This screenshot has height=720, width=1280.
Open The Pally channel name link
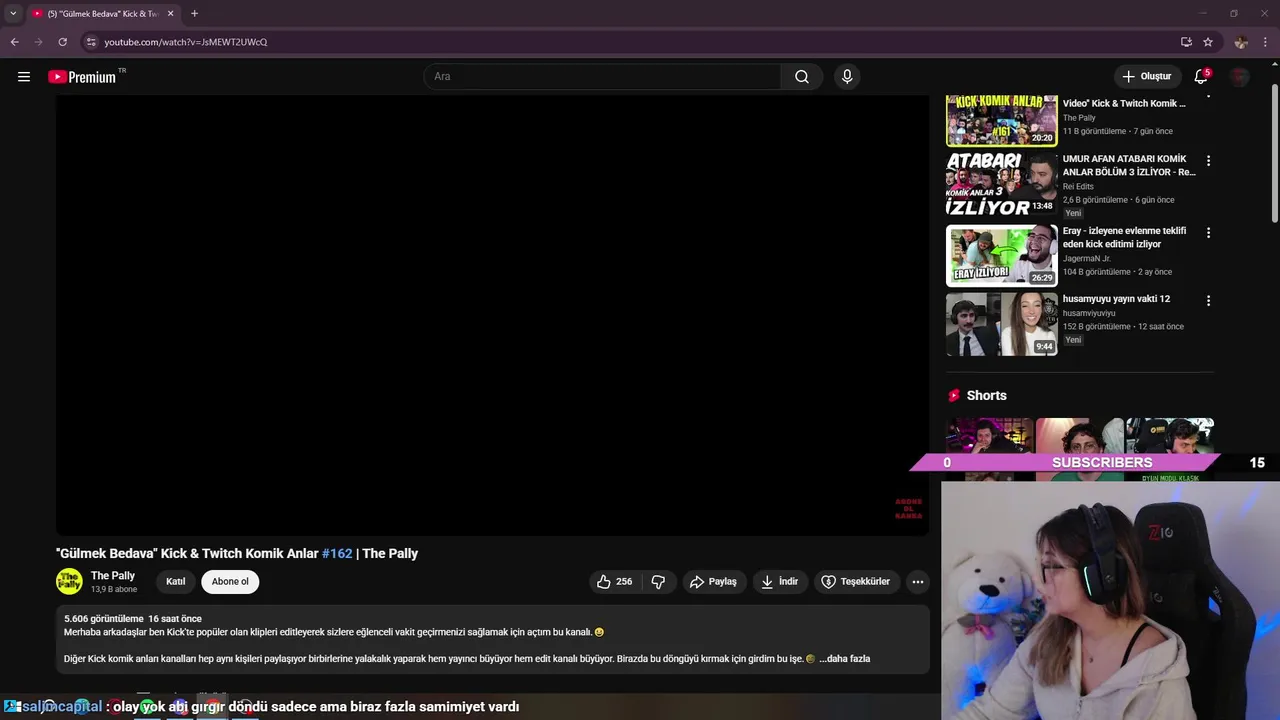coord(113,576)
